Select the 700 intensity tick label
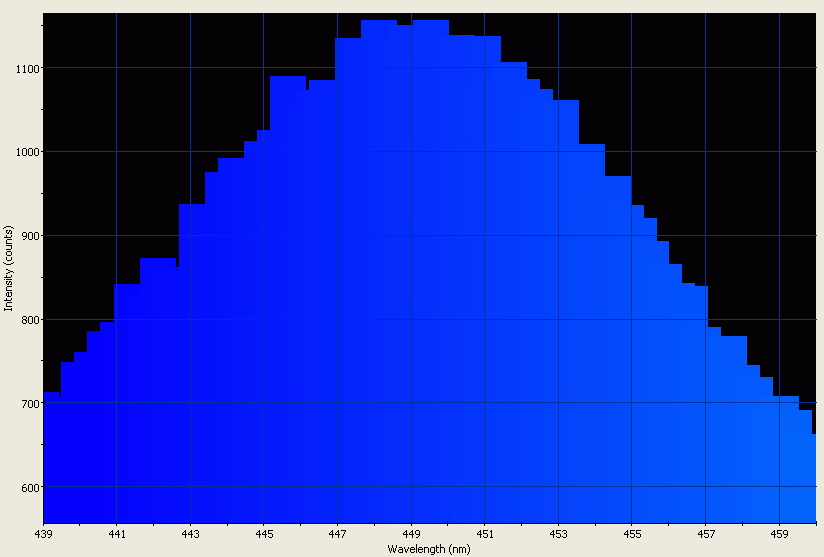824x557 pixels. tap(29, 404)
